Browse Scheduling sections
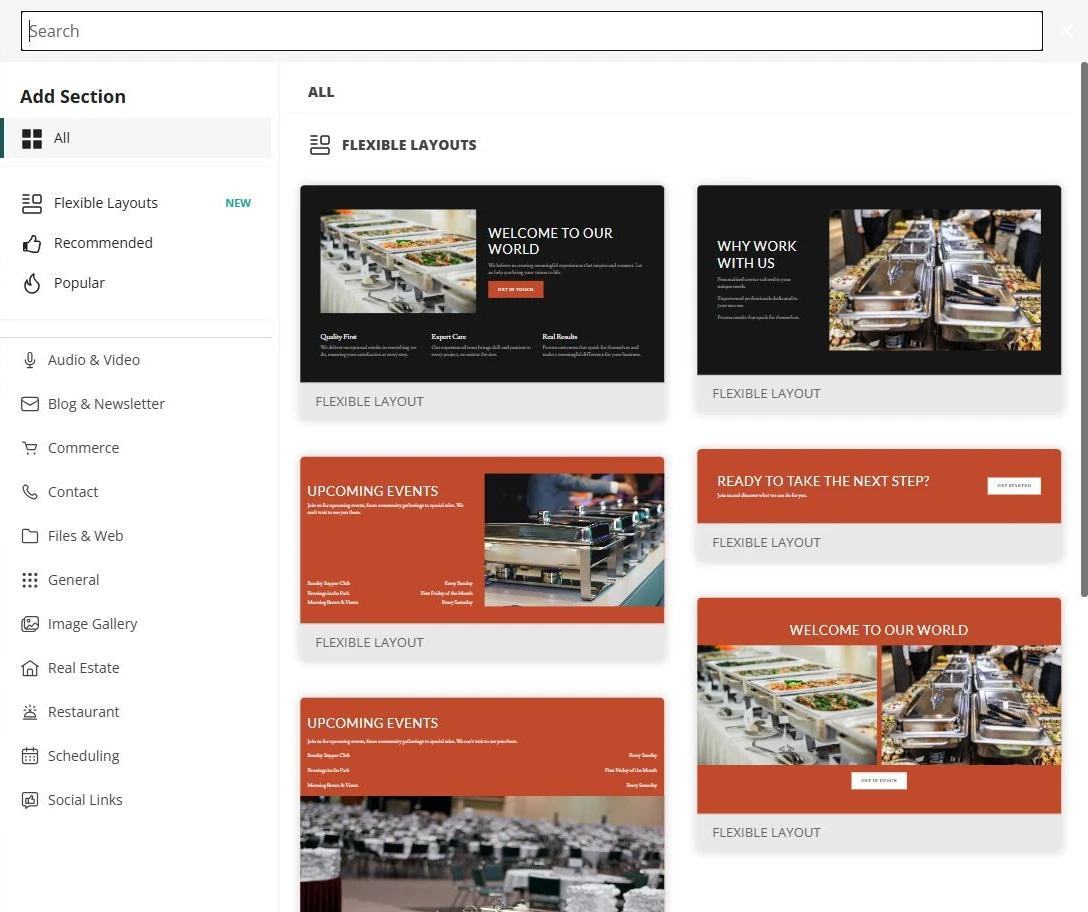This screenshot has height=912, width=1088. pyautogui.click(x=137, y=756)
